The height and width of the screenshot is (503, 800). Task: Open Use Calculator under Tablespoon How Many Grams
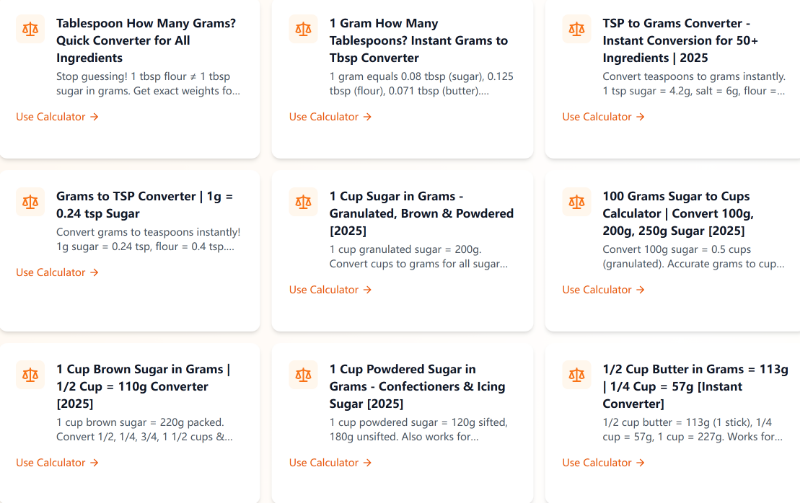[x=57, y=117]
